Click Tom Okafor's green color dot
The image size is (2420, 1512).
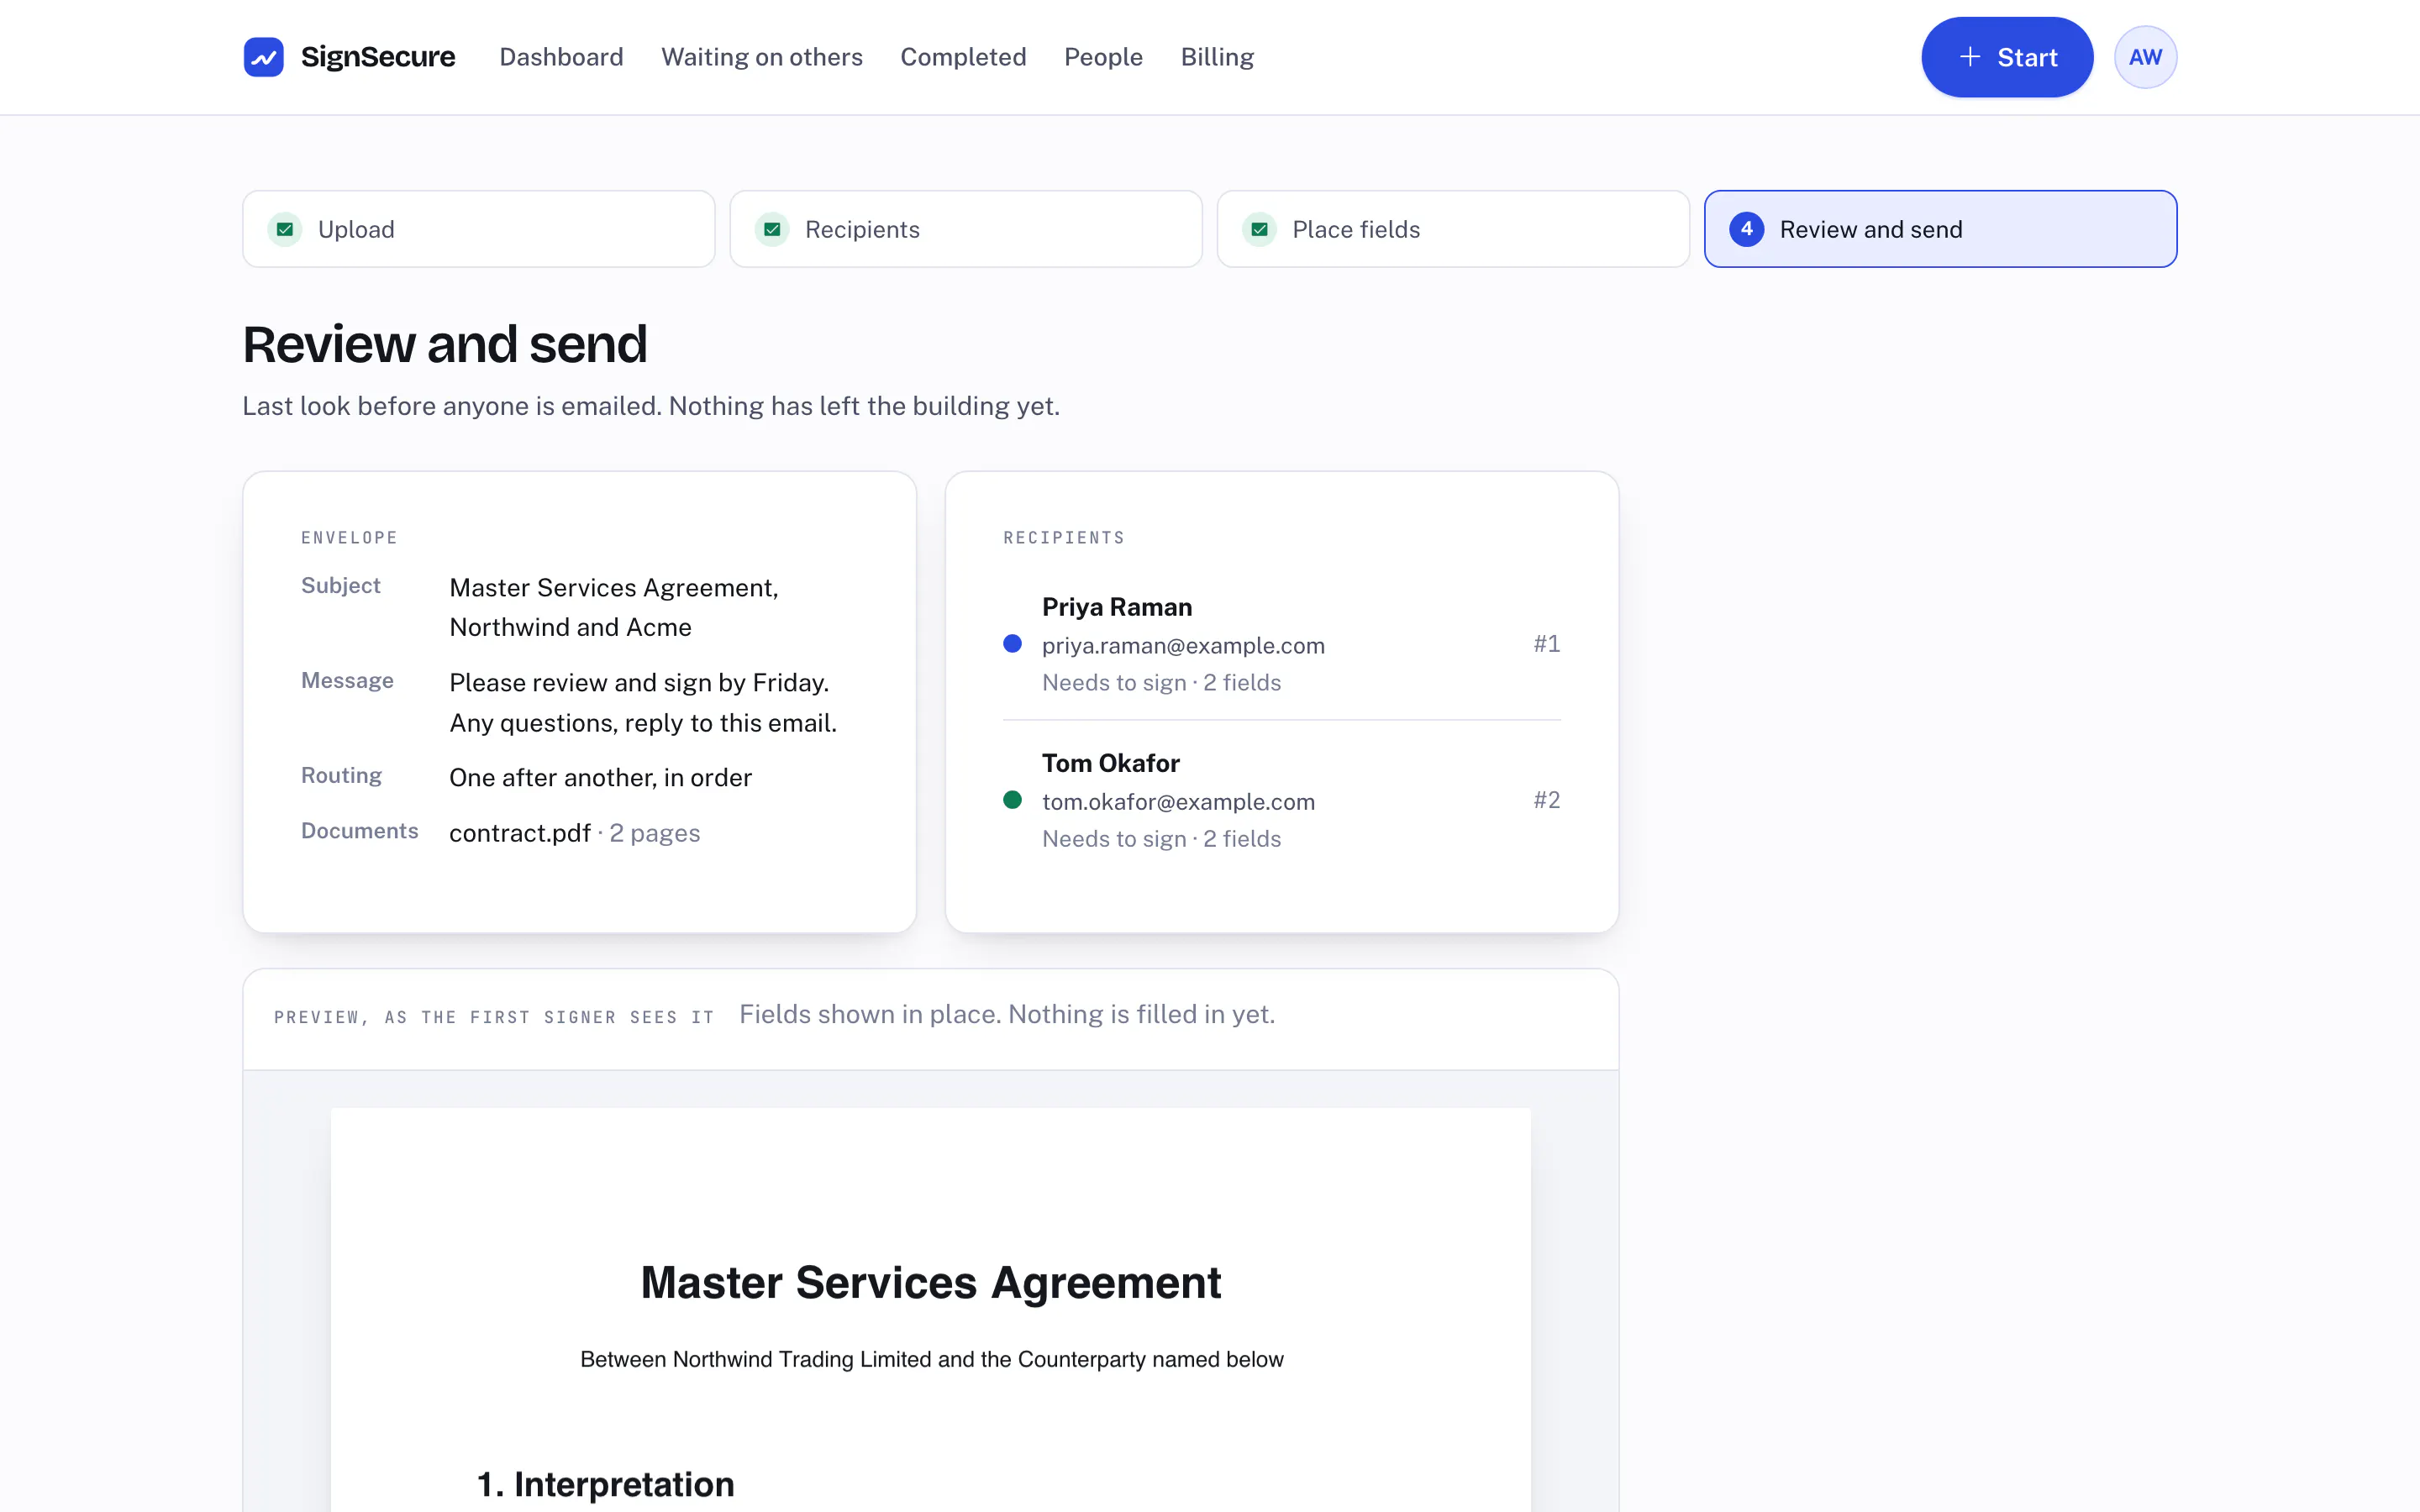[x=1012, y=799]
